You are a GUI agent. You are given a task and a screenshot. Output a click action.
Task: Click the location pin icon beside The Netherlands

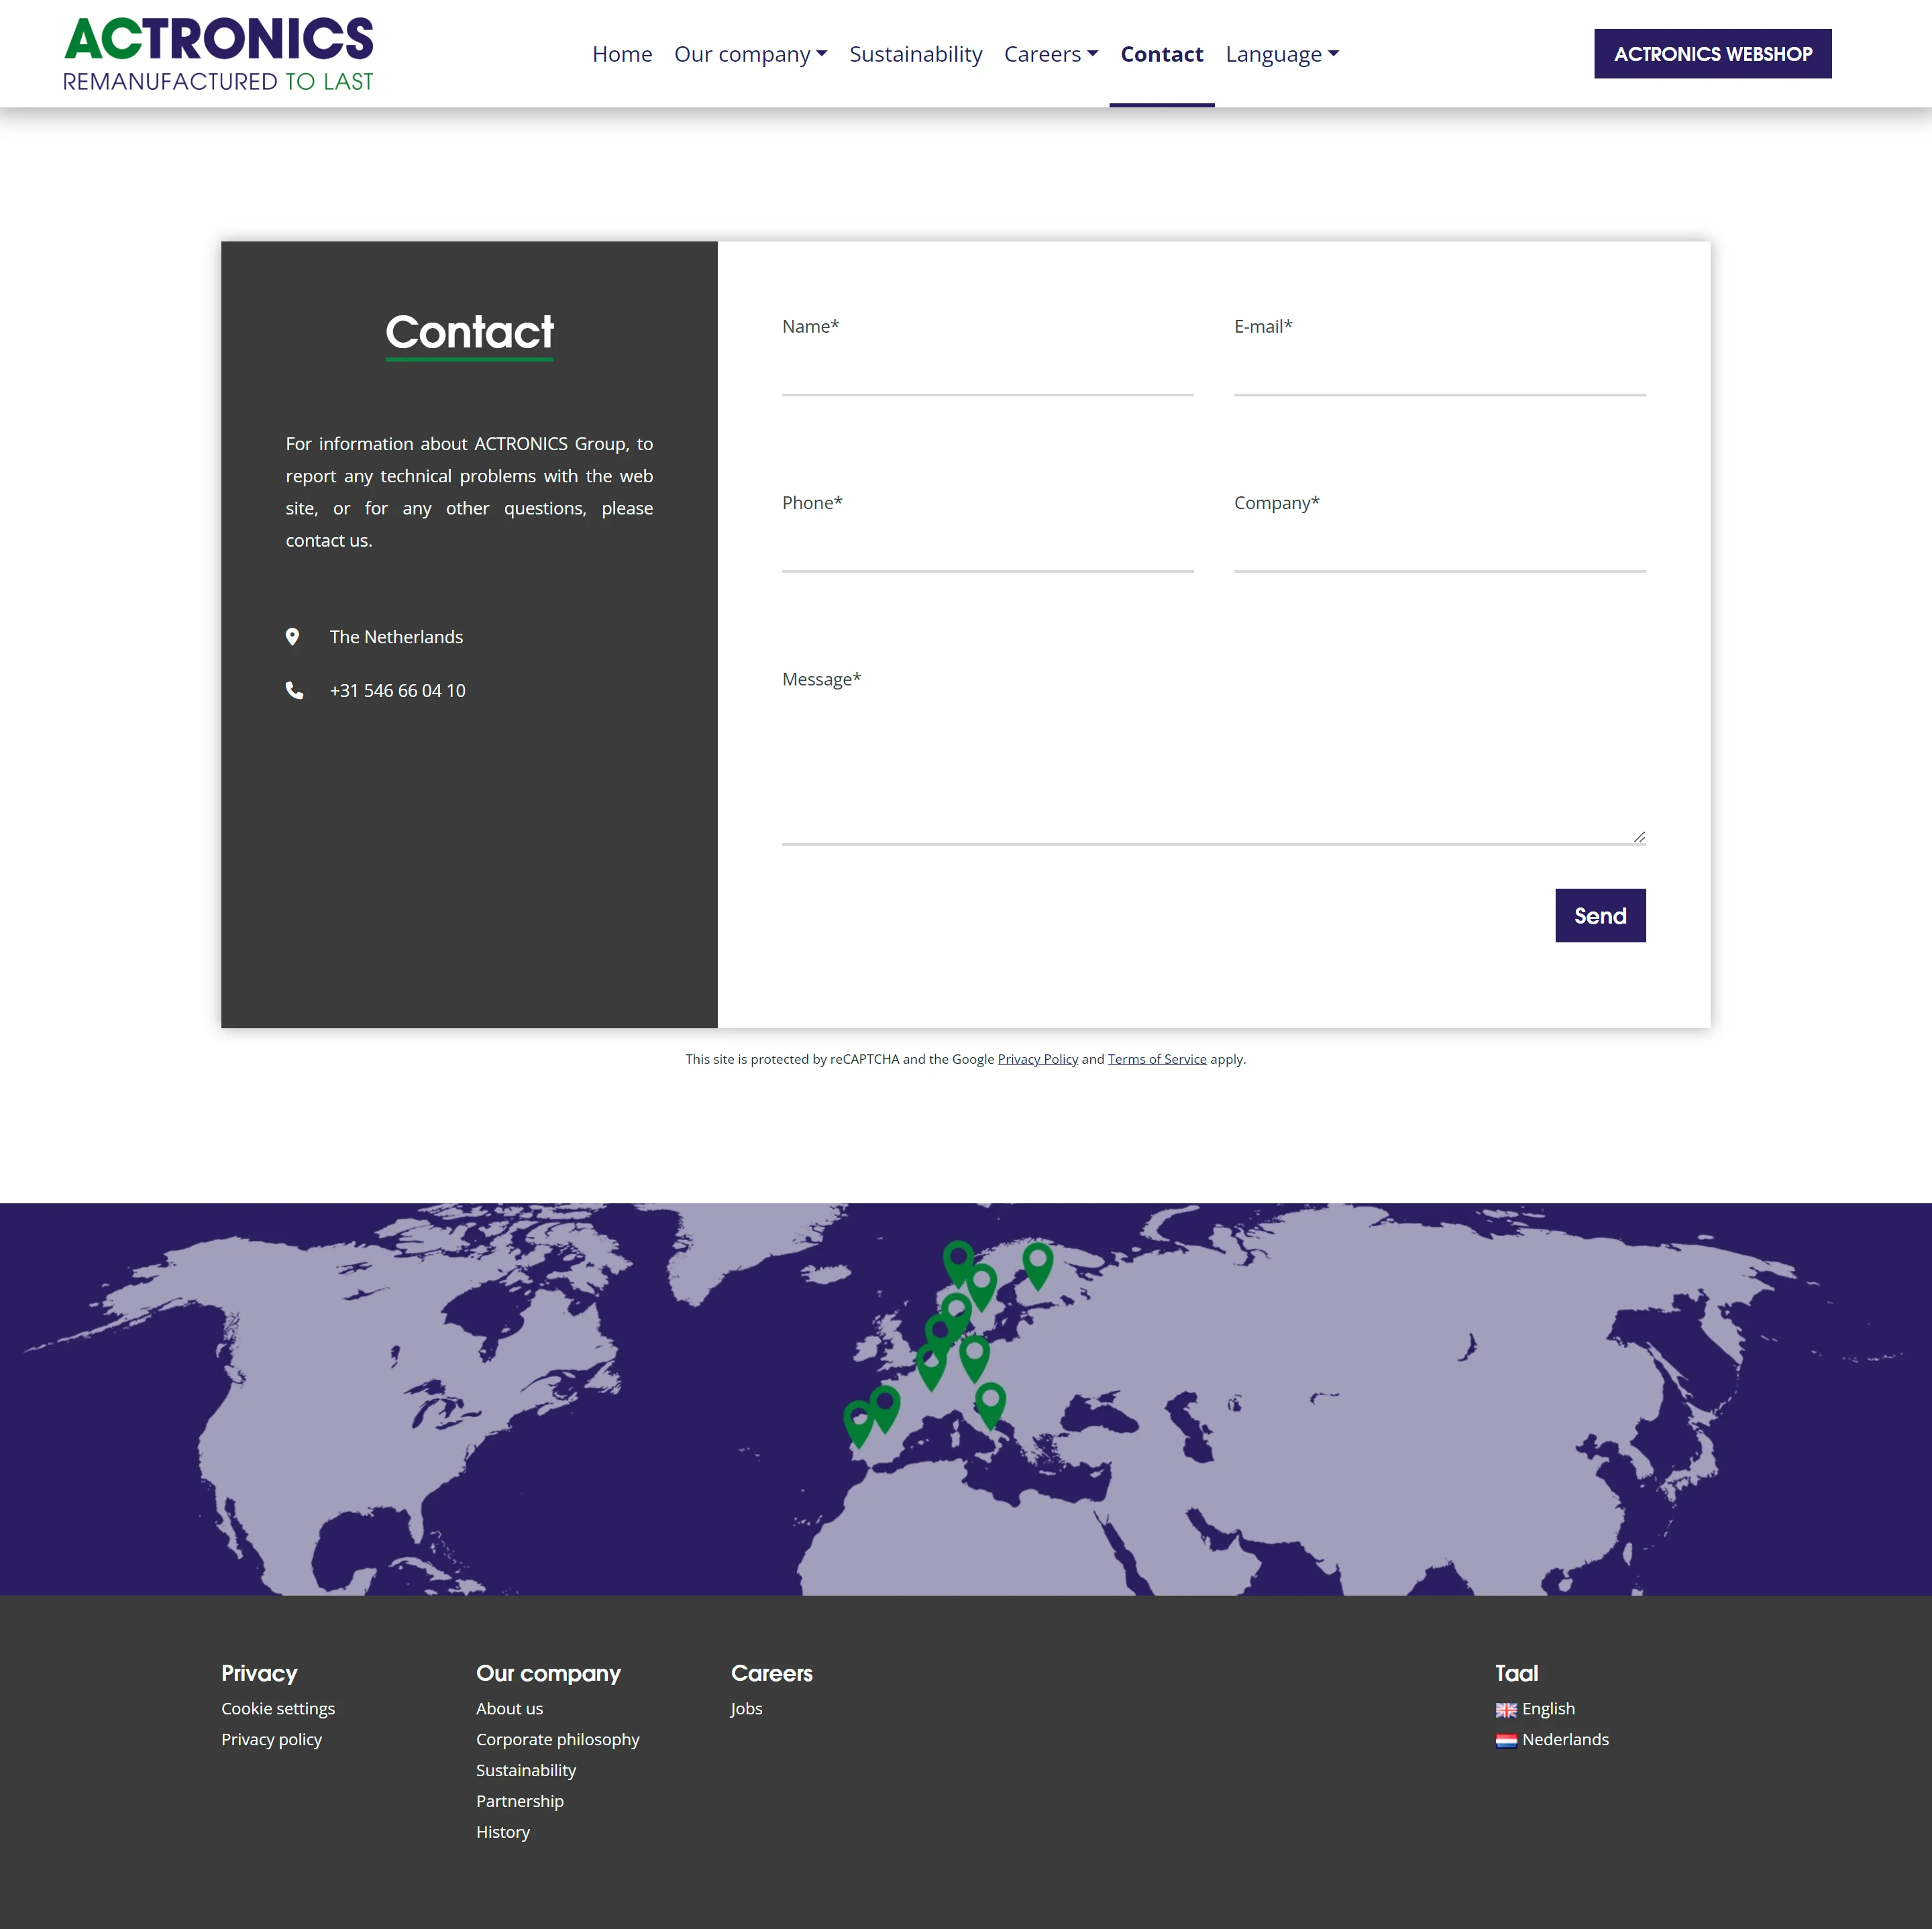292,637
